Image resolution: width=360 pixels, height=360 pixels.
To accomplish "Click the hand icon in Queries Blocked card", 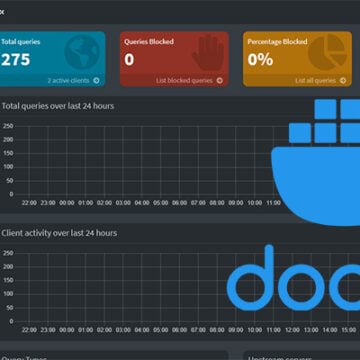I will 208,52.
